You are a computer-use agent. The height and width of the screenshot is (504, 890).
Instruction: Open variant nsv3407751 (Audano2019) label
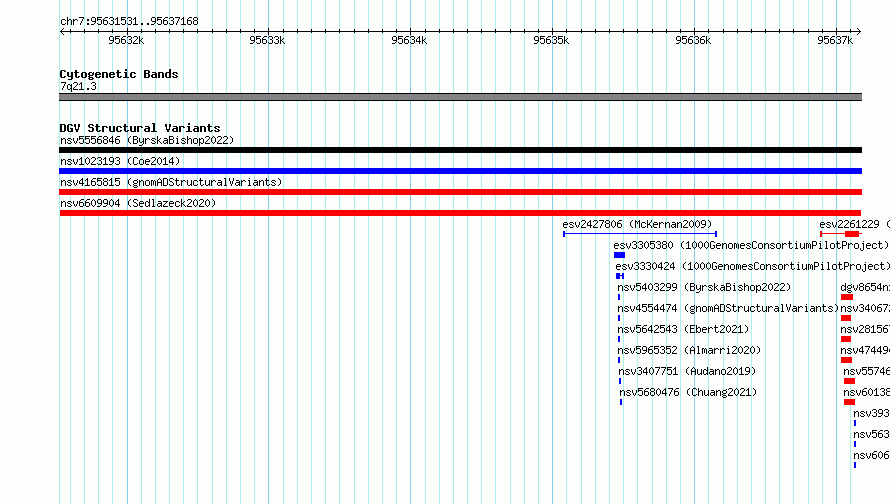(687, 371)
